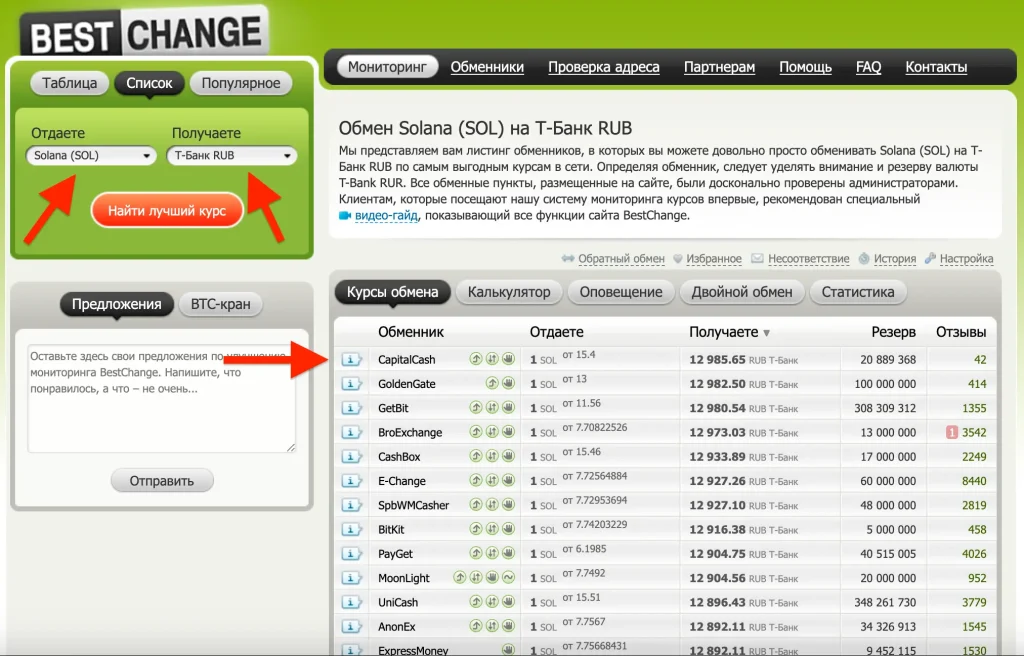Open Обменники in top navigation
Viewport: 1024px width, 656px height.
pos(487,67)
